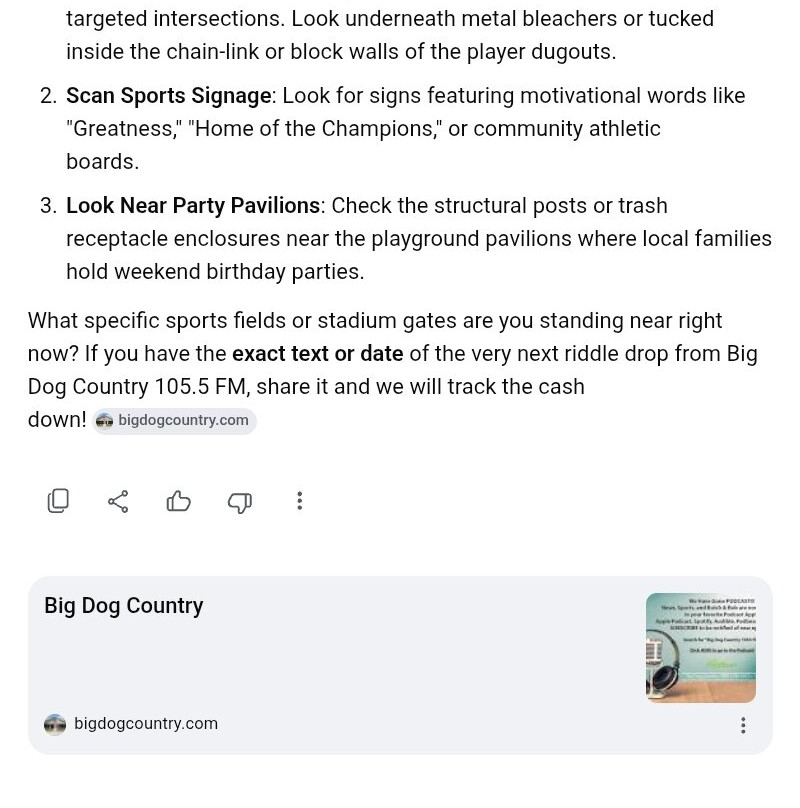Click the favicon inside the inline source chip
800x808 pixels.
(x=105, y=420)
